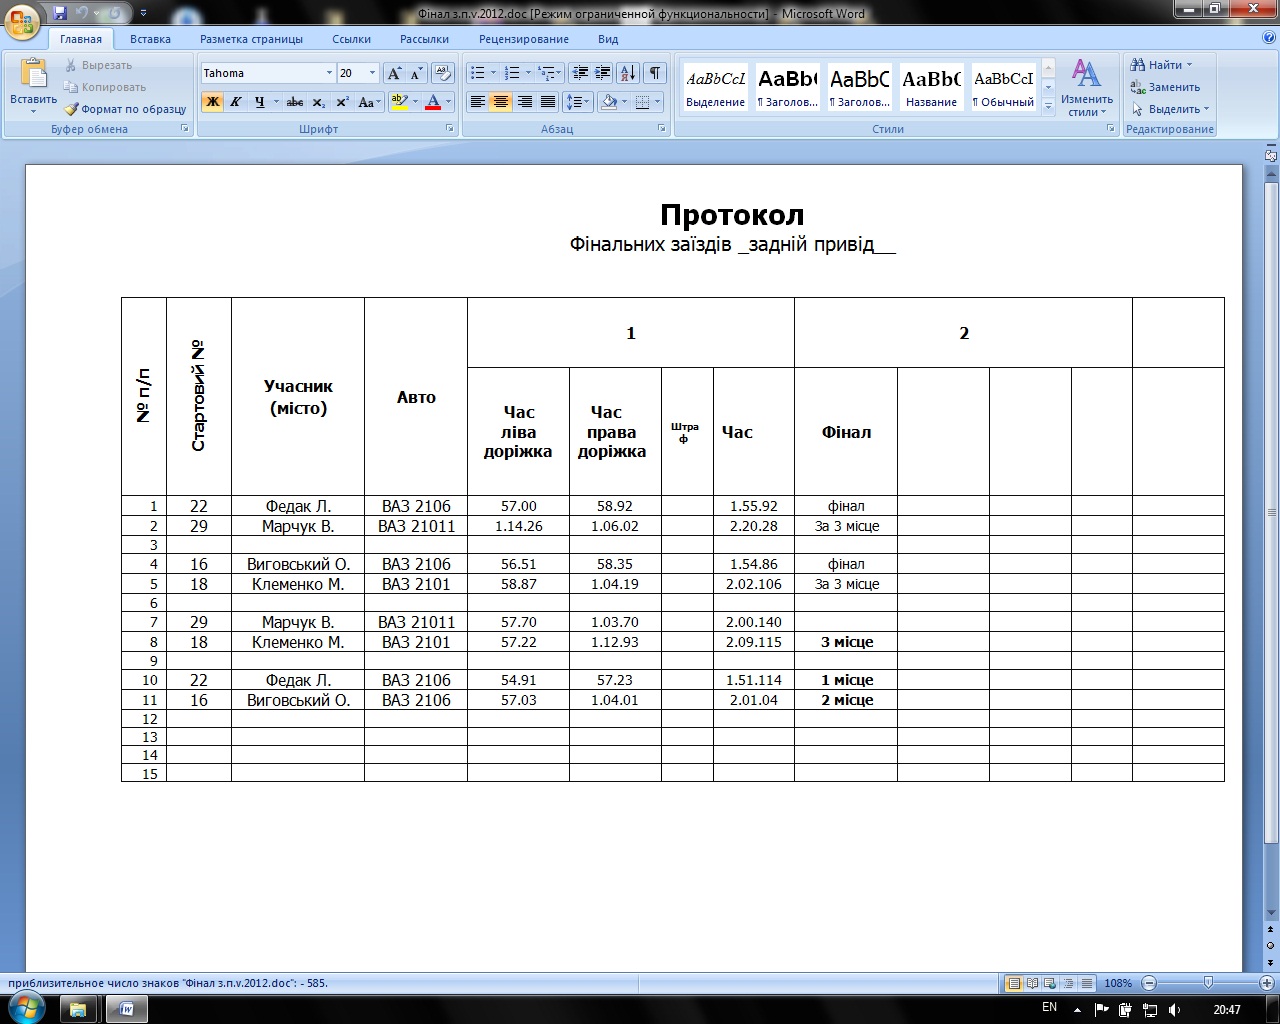
Task: Undo the last action in quick access
Action: pyautogui.click(x=83, y=13)
